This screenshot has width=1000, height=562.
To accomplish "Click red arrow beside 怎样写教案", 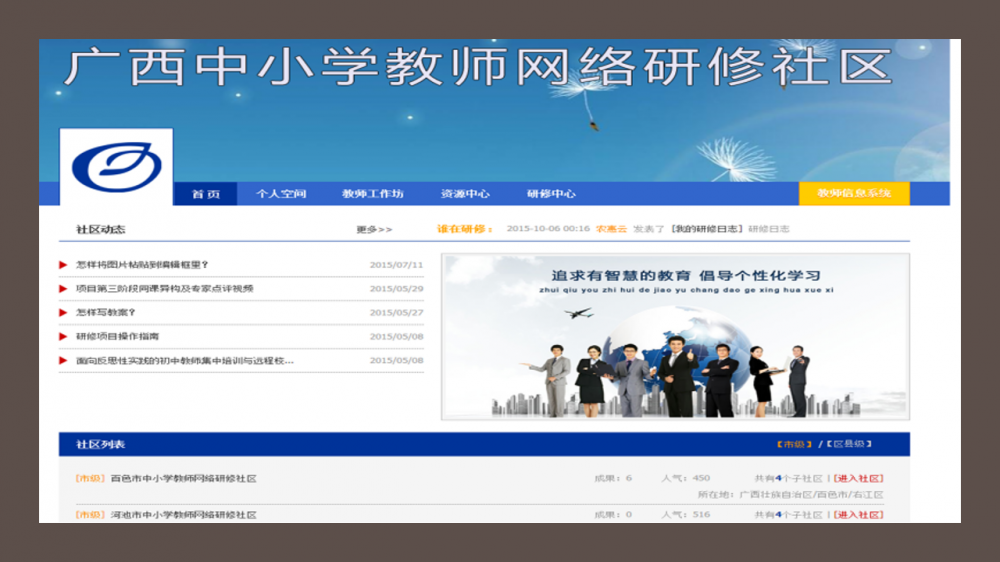I will click(64, 313).
